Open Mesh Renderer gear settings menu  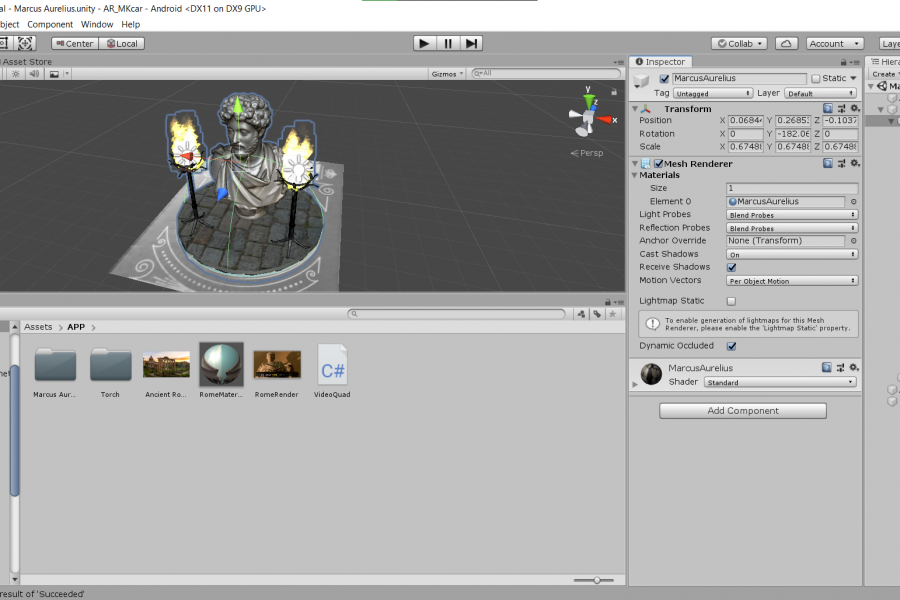854,163
